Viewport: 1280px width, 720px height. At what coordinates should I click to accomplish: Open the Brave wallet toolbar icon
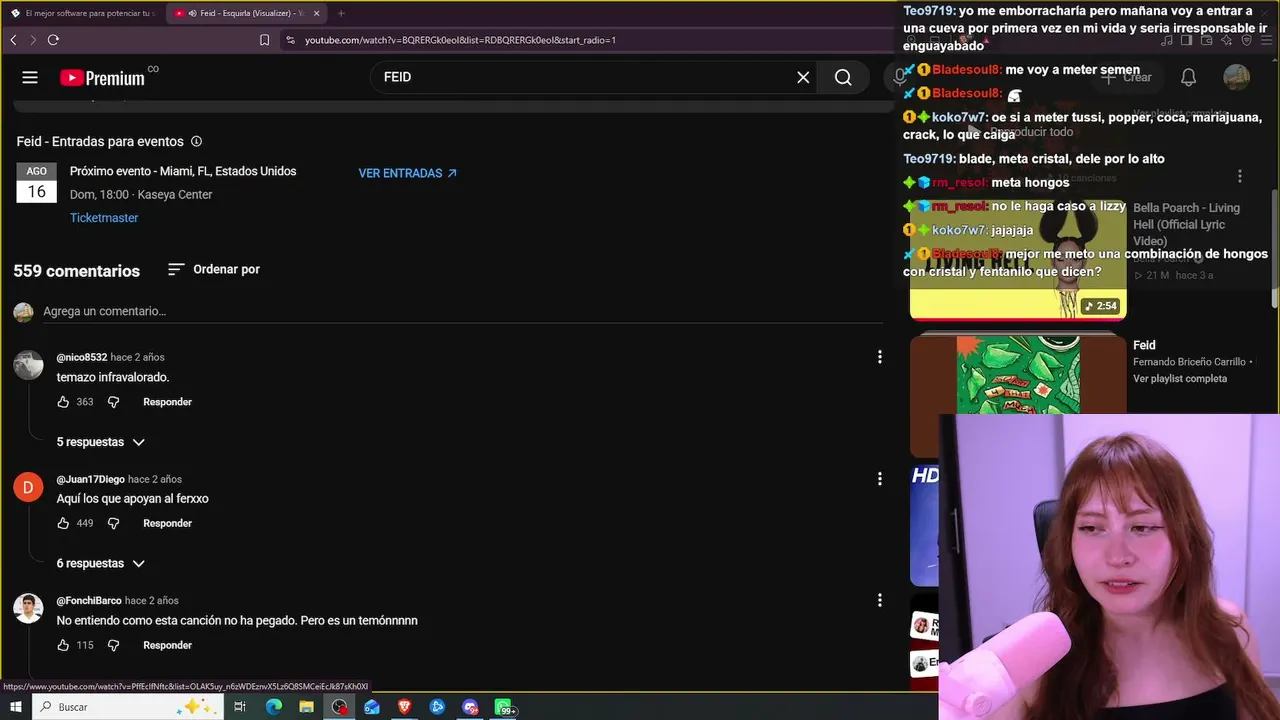click(1206, 40)
